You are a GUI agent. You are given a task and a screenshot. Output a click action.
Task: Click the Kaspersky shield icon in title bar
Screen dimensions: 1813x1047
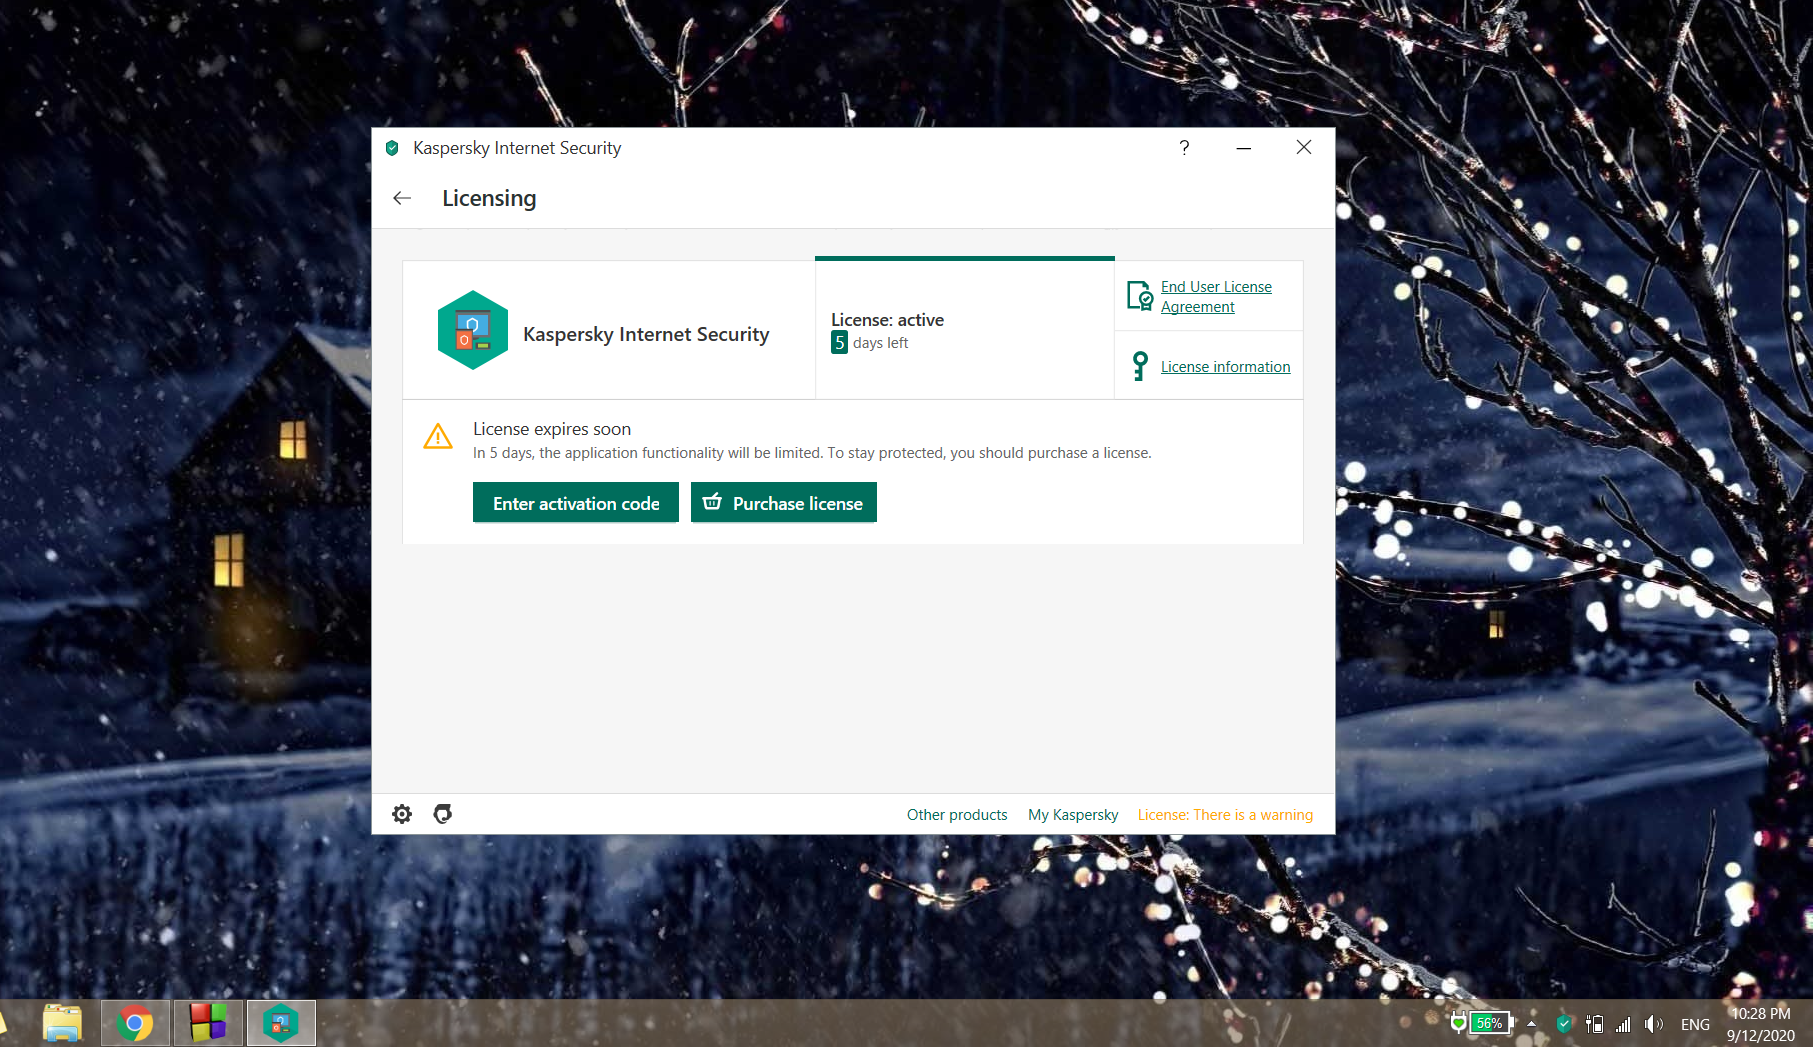pos(392,148)
